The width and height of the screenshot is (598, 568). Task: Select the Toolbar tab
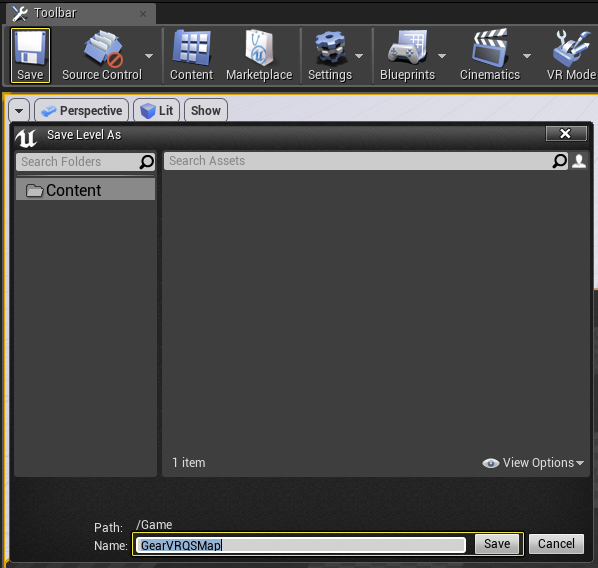(80, 13)
